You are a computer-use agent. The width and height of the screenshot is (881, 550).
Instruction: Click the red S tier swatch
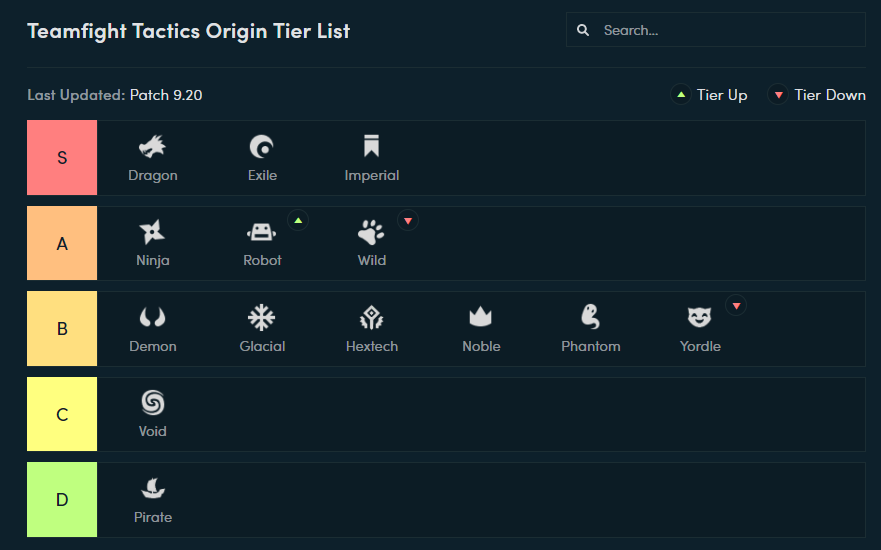point(62,157)
